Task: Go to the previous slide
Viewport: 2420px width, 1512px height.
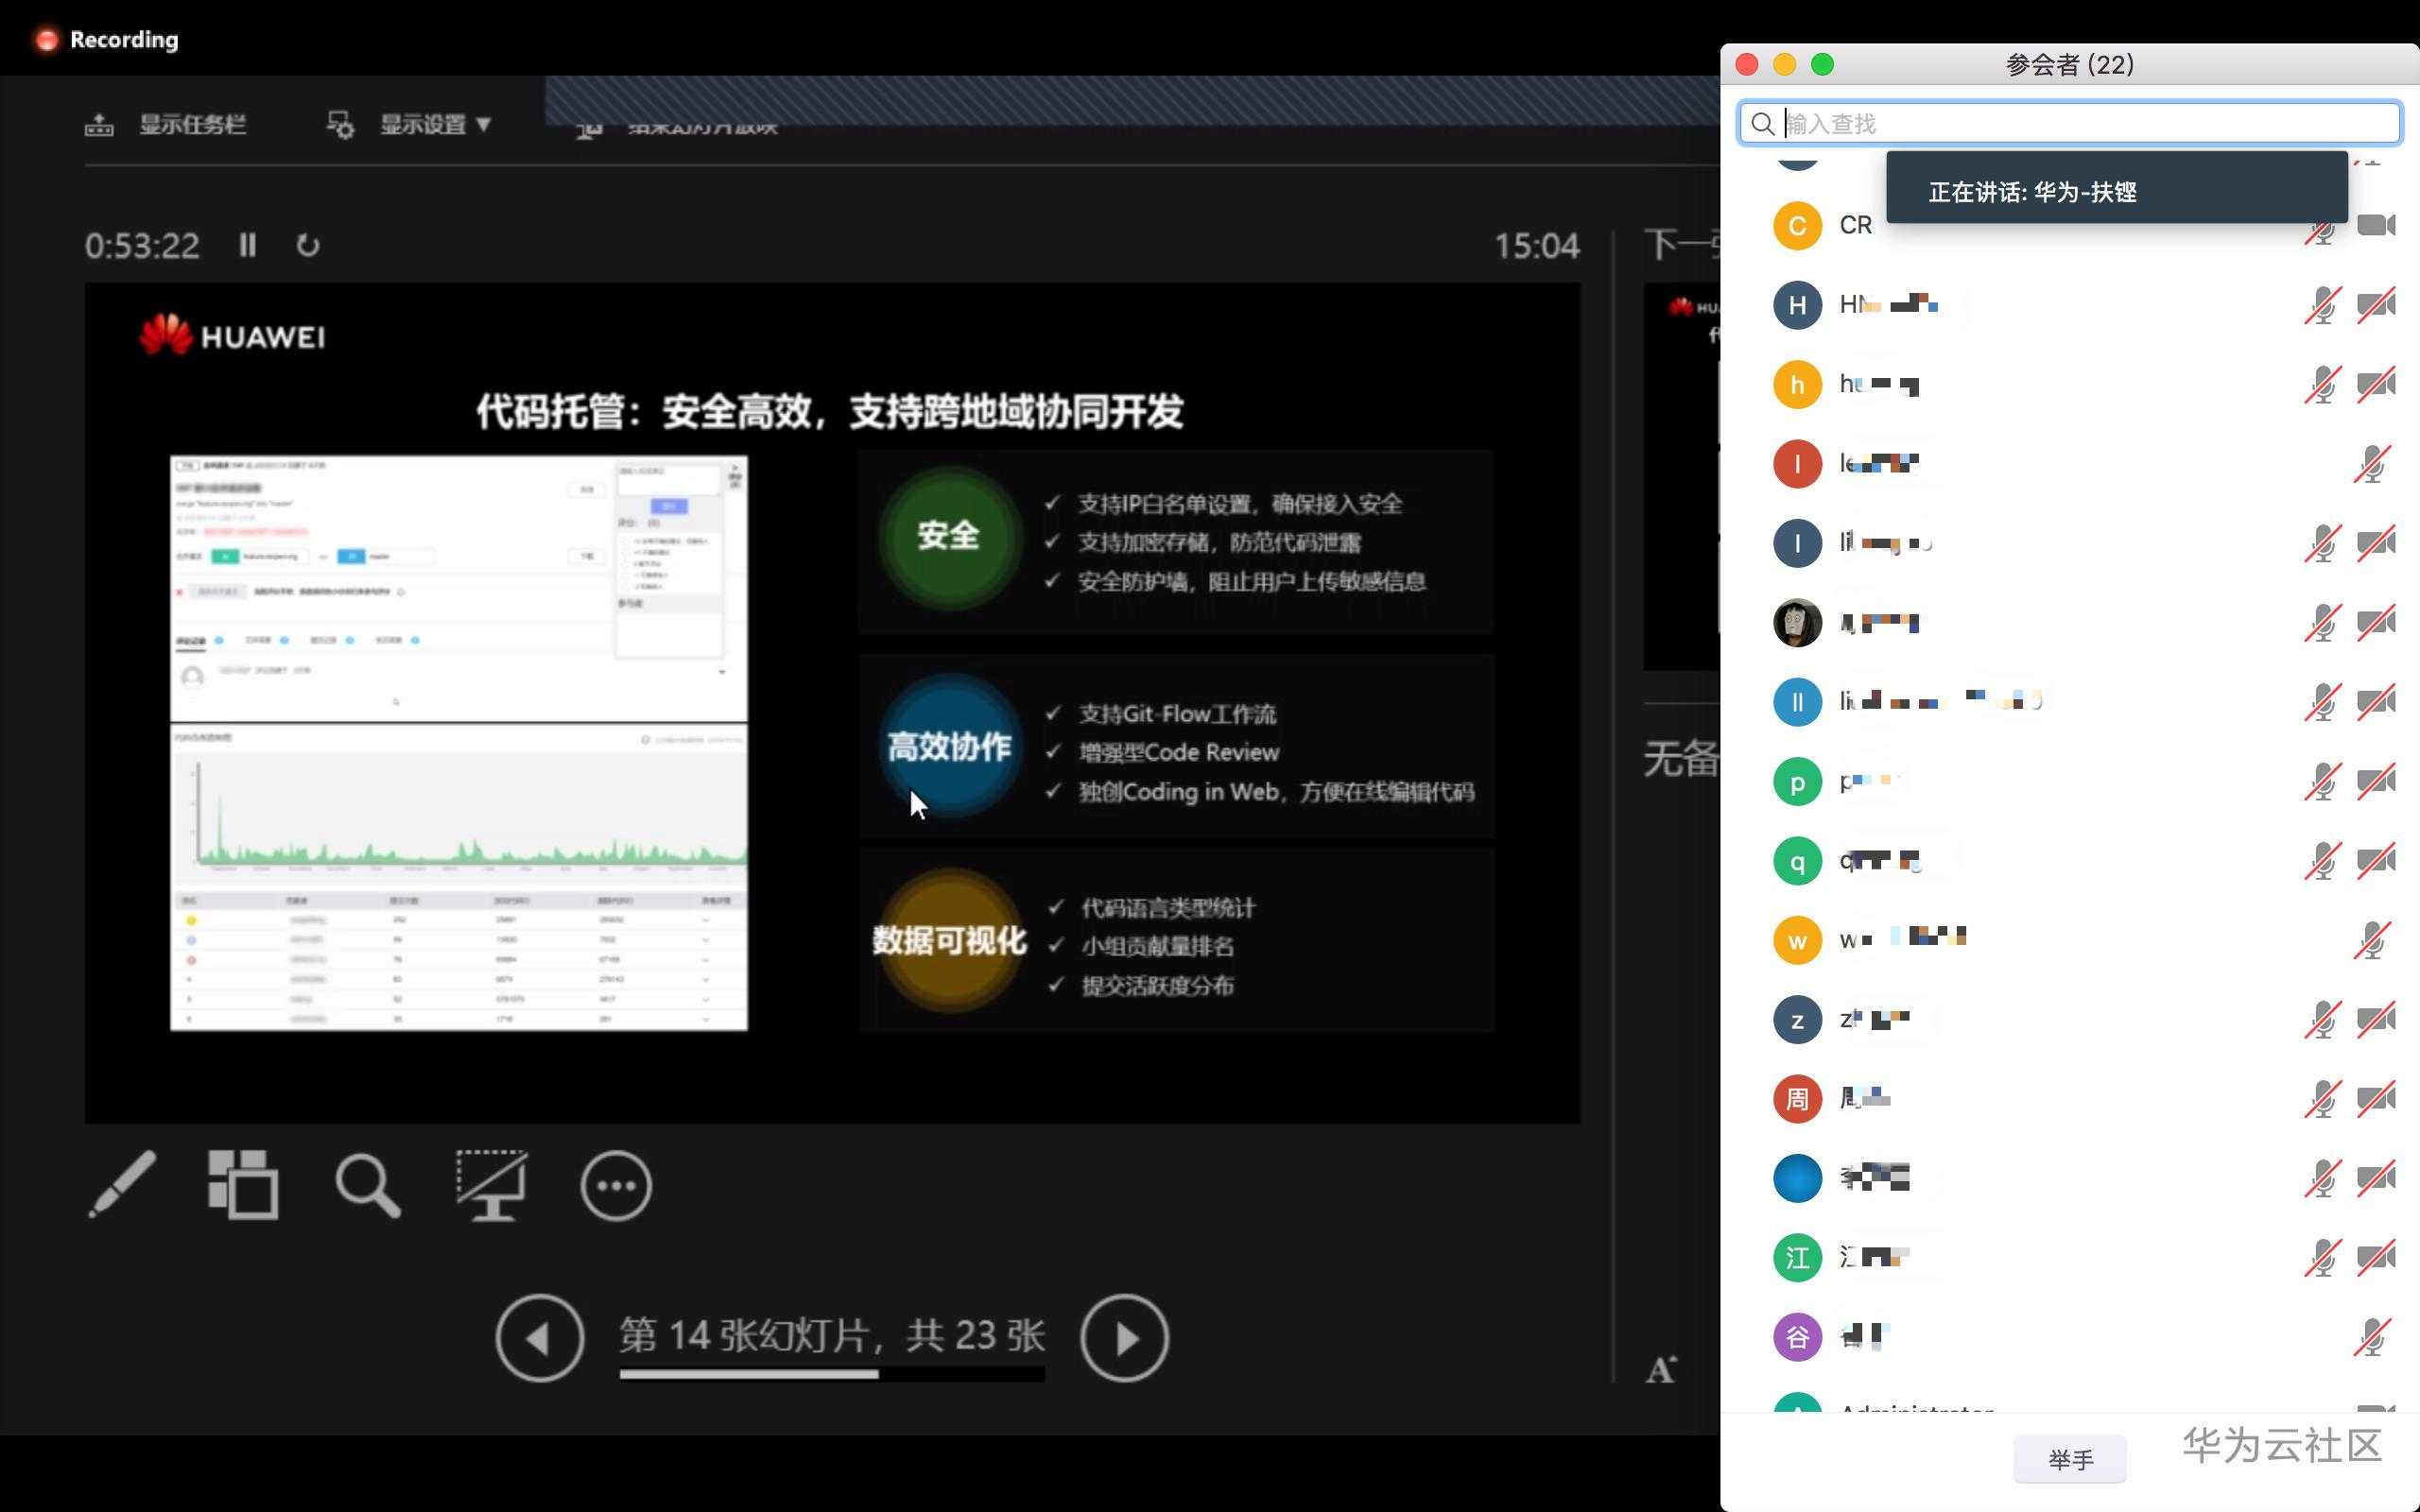Action: coord(540,1338)
